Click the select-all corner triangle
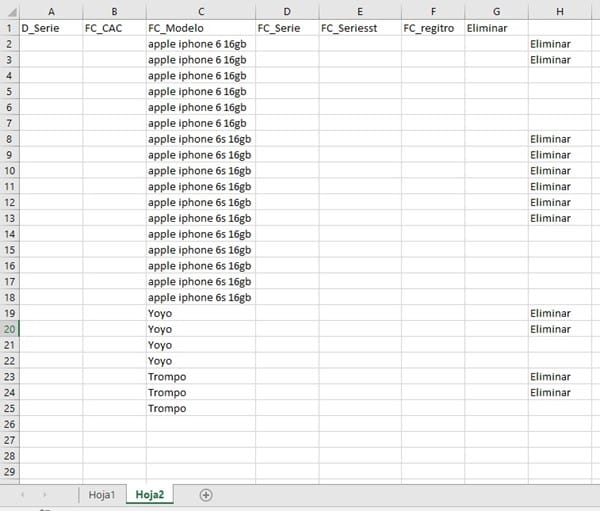Image resolution: width=600 pixels, height=511 pixels. tap(12, 12)
